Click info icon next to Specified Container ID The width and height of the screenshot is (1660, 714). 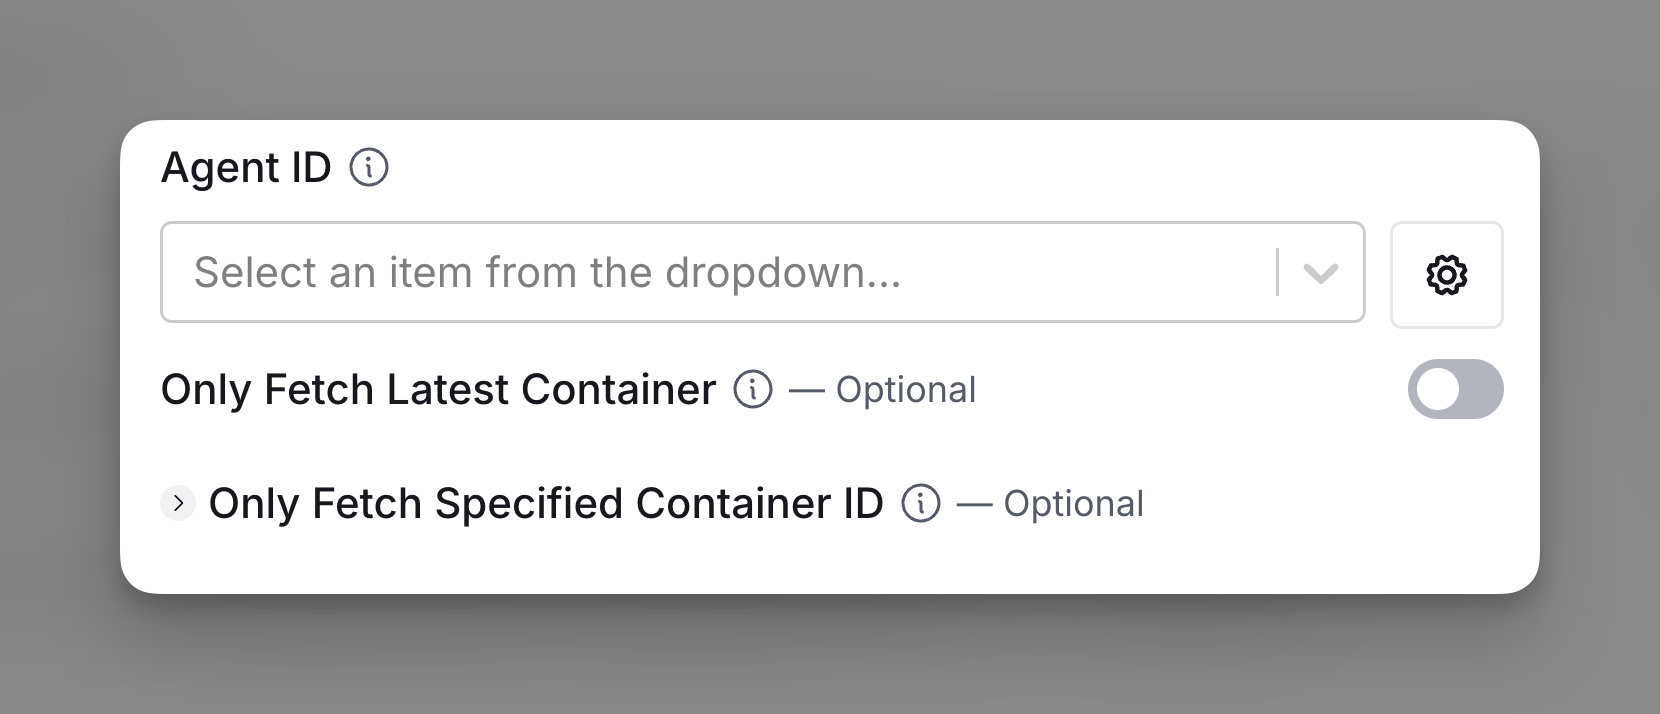[921, 504]
